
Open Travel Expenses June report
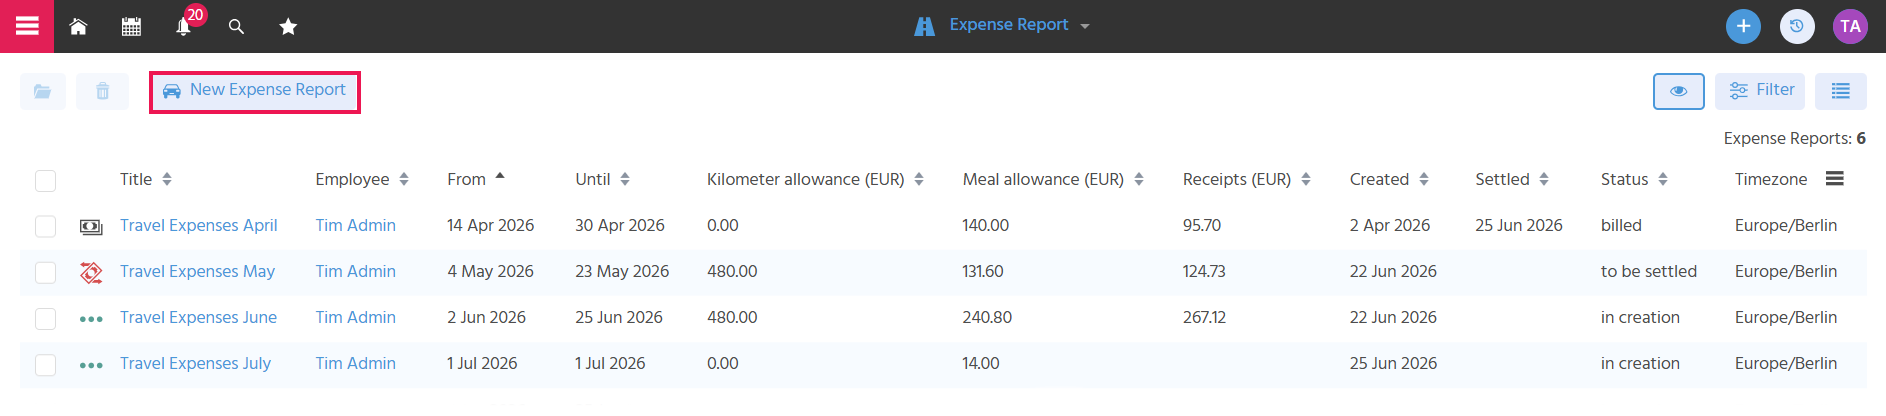tap(198, 317)
